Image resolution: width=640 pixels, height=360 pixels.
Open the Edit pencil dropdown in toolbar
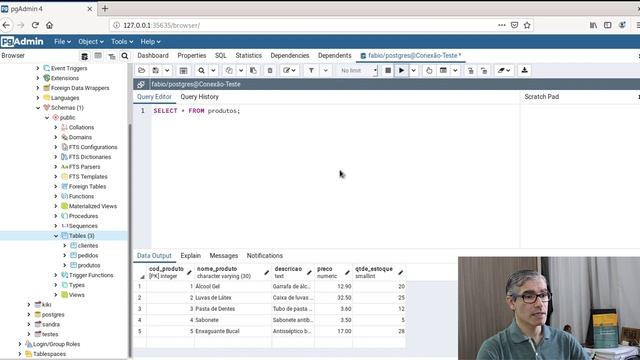[x=289, y=70]
